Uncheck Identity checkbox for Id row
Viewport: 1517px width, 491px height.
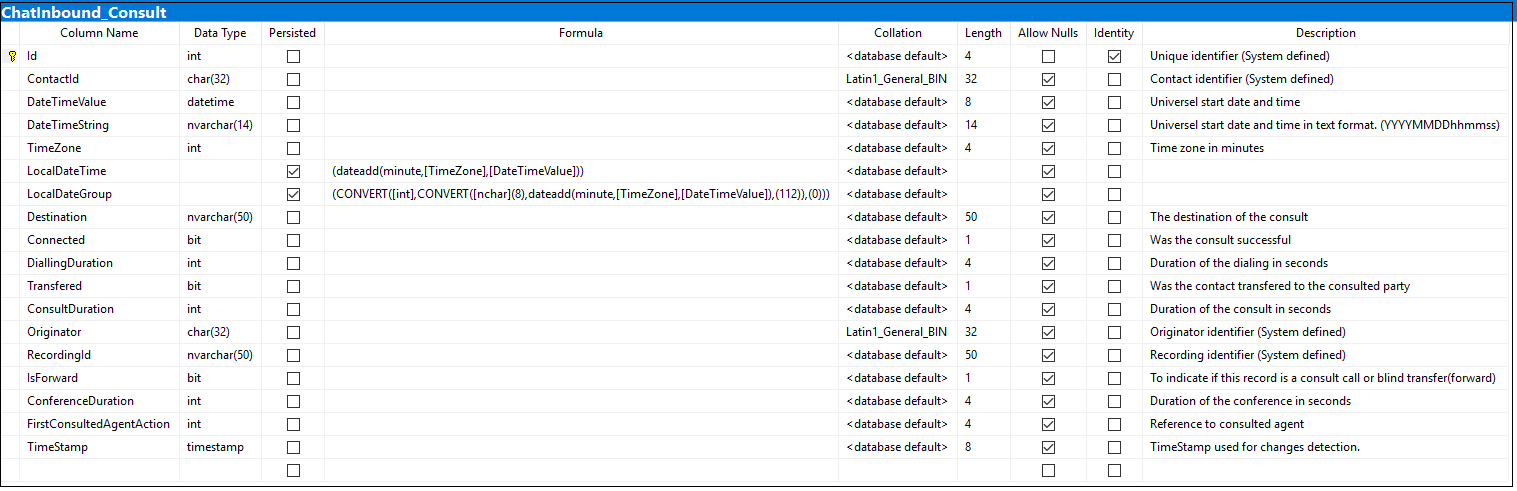(1114, 56)
